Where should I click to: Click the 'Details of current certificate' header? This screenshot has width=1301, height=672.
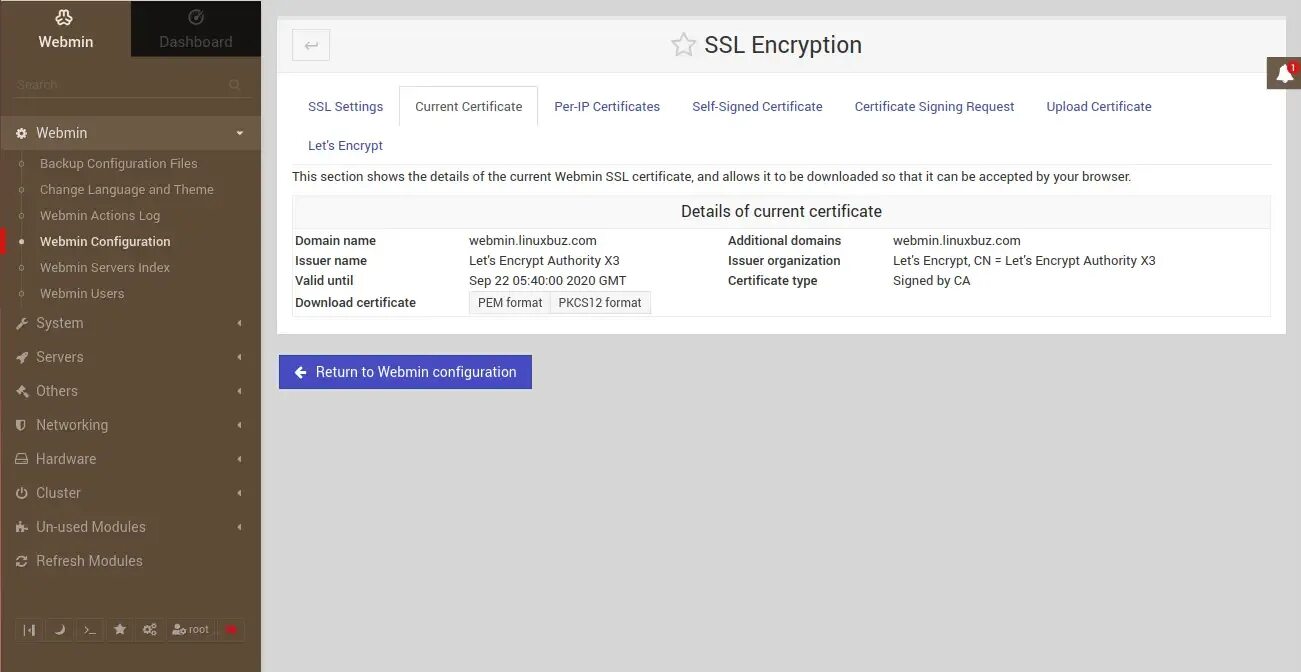click(x=781, y=212)
